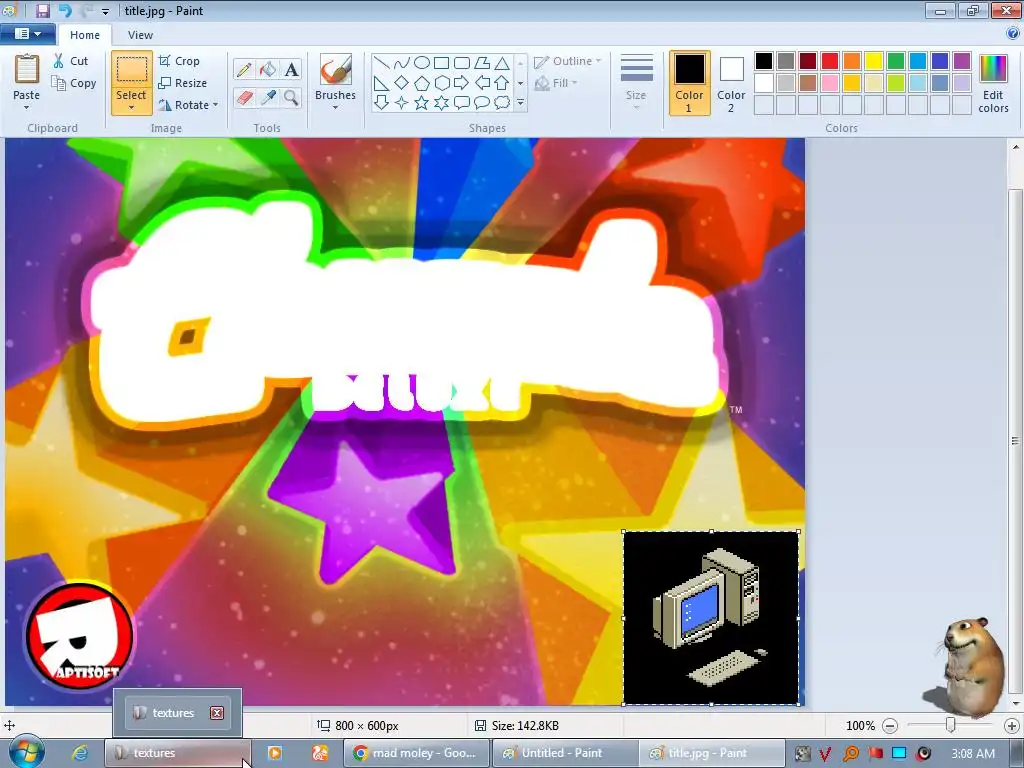Viewport: 1024px width, 768px height.
Task: Click the zoom in plus button
Action: click(x=1012, y=726)
